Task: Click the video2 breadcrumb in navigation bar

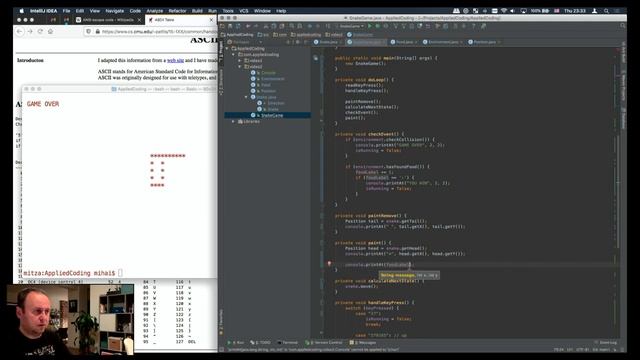Action: [x=334, y=35]
